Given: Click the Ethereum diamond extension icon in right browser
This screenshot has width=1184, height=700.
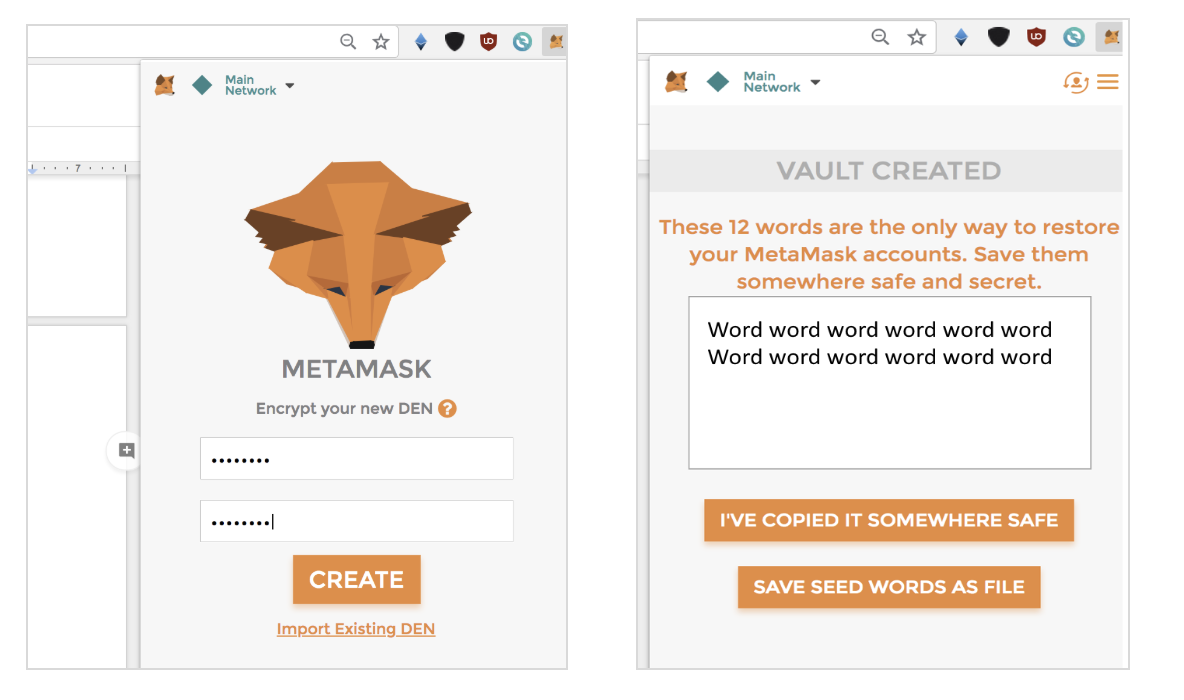Looking at the screenshot, I should 960,37.
